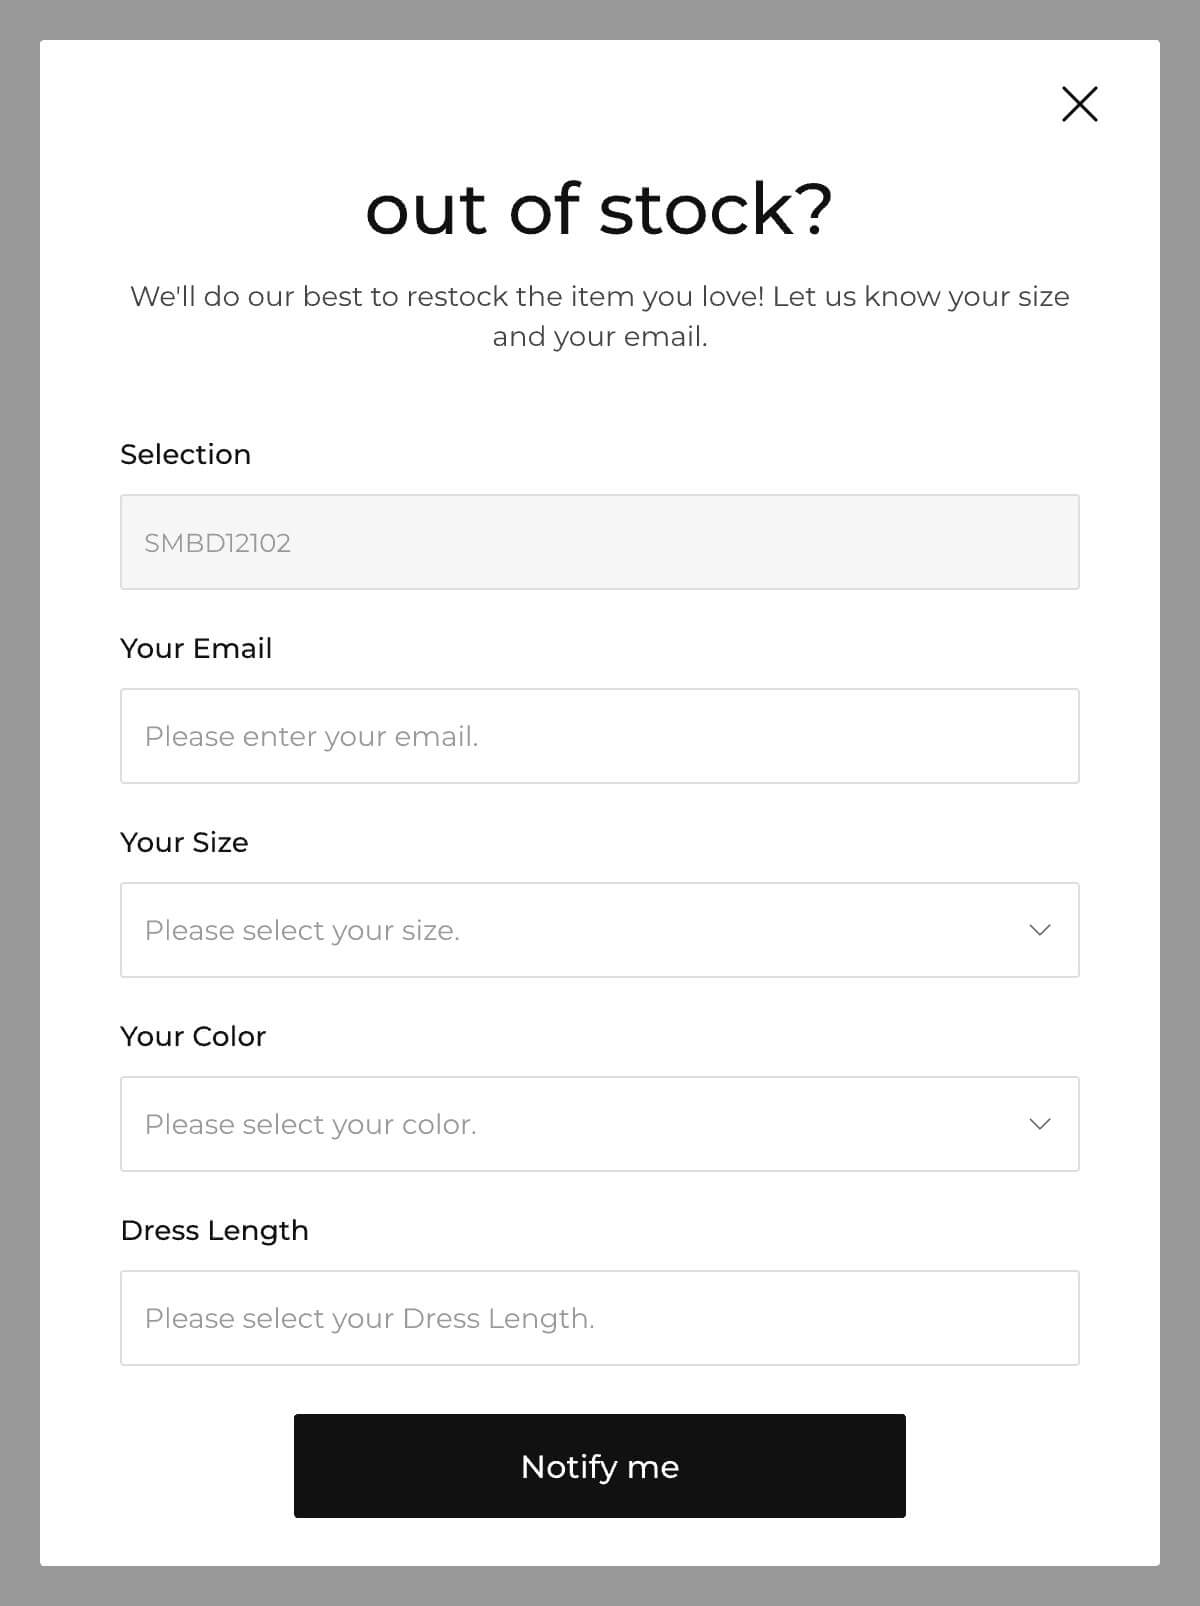Click the Your Email label
This screenshot has height=1606, width=1200.
[196, 648]
